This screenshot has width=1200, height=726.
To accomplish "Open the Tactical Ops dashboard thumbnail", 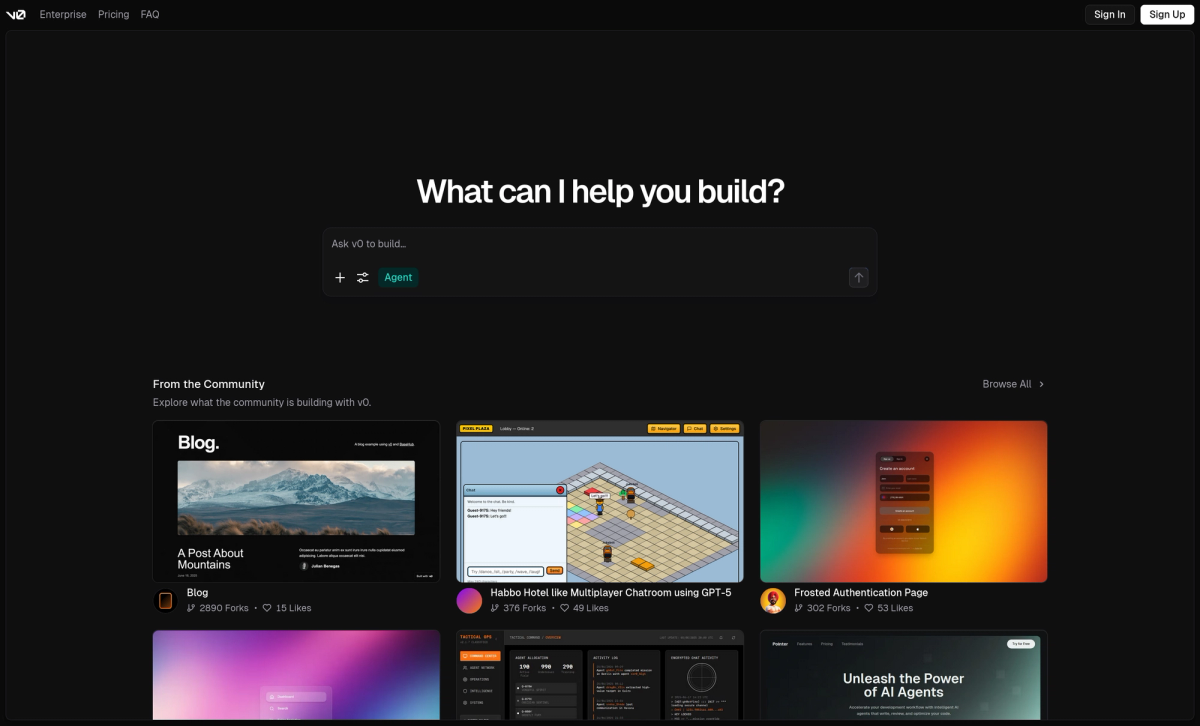I will (600, 675).
